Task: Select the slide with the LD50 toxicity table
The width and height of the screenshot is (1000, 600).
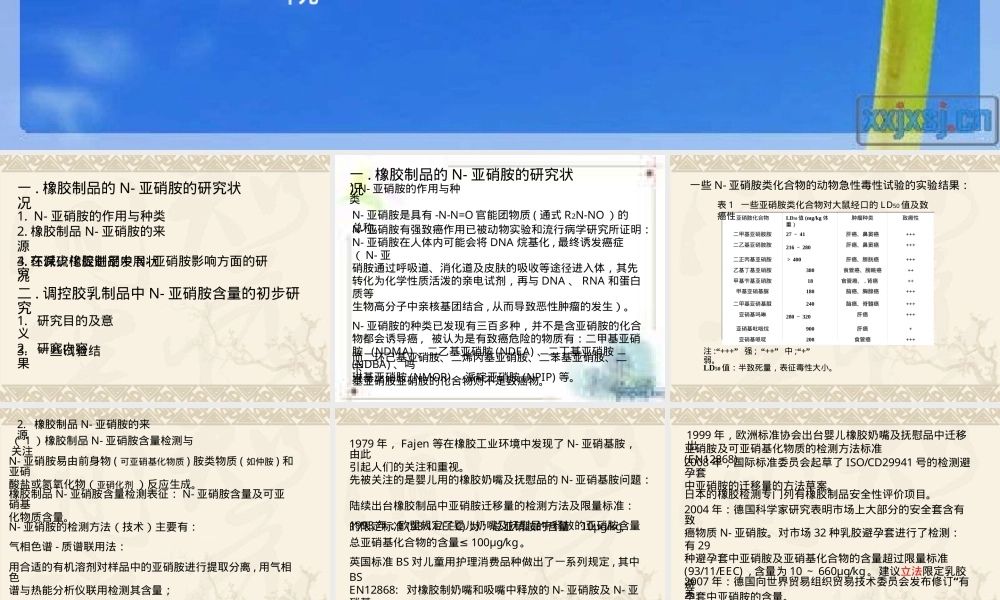Action: pyautogui.click(x=835, y=278)
